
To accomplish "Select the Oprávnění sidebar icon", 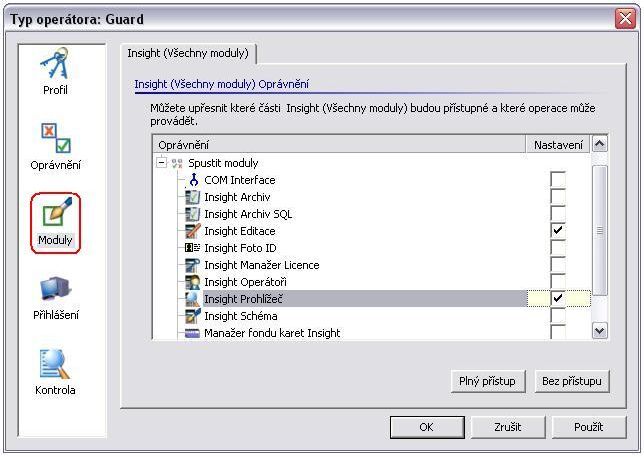I will point(56,138).
